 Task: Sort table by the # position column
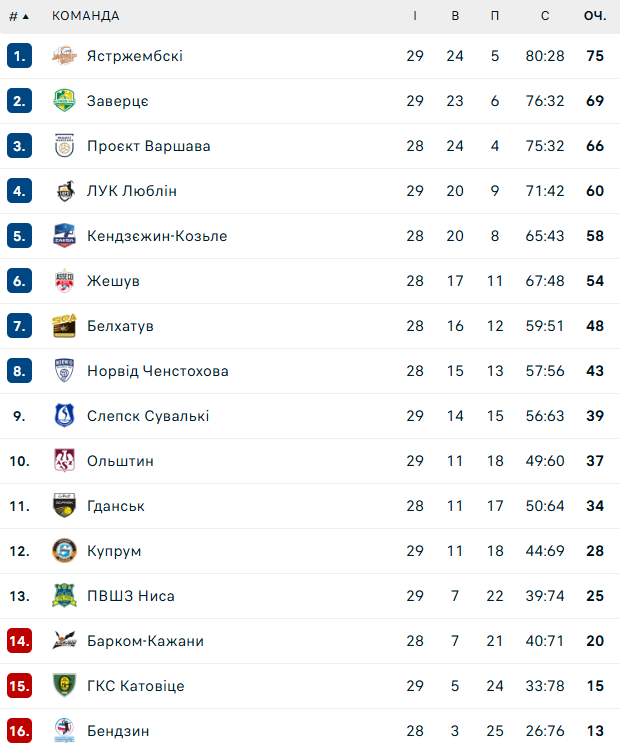(19, 16)
